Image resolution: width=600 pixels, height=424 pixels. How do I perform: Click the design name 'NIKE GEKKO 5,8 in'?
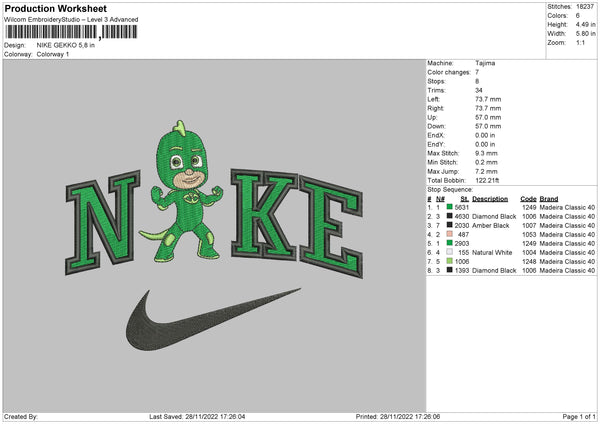(65, 45)
